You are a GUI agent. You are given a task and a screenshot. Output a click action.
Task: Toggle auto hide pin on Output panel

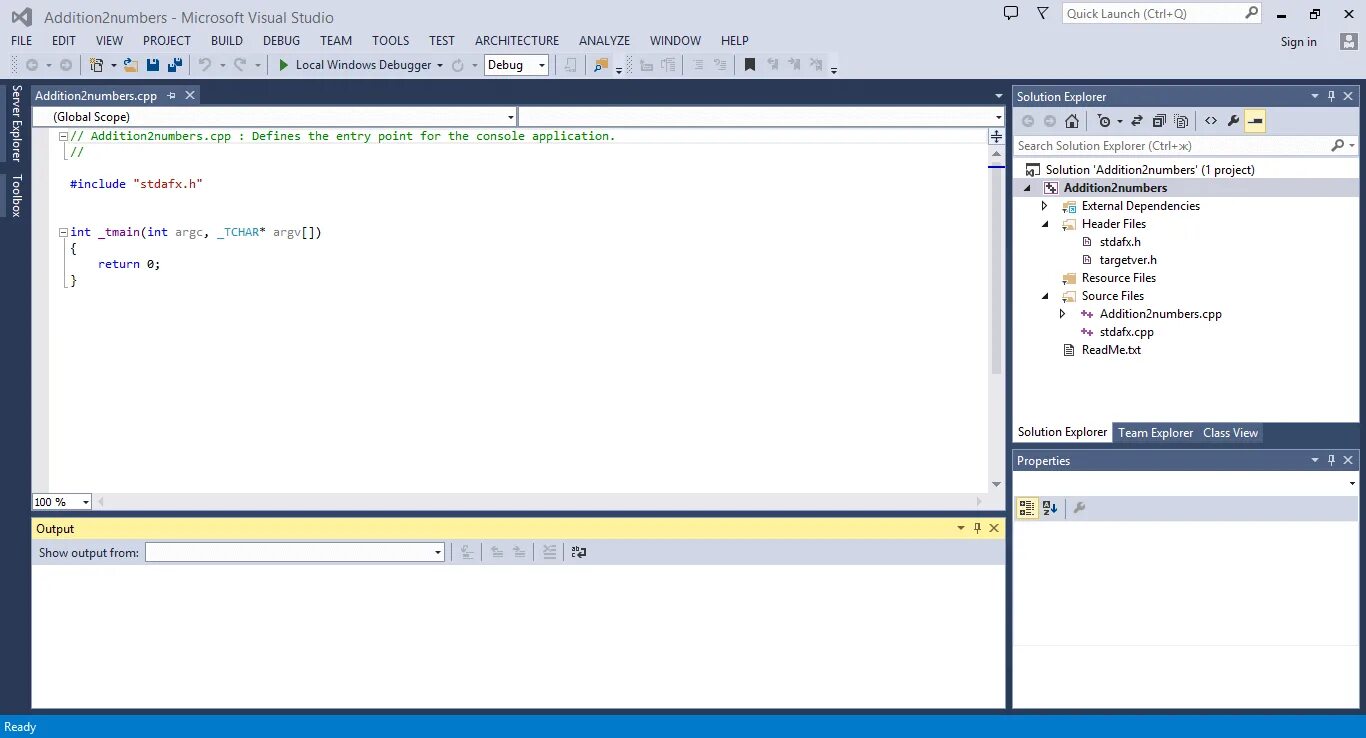(977, 528)
